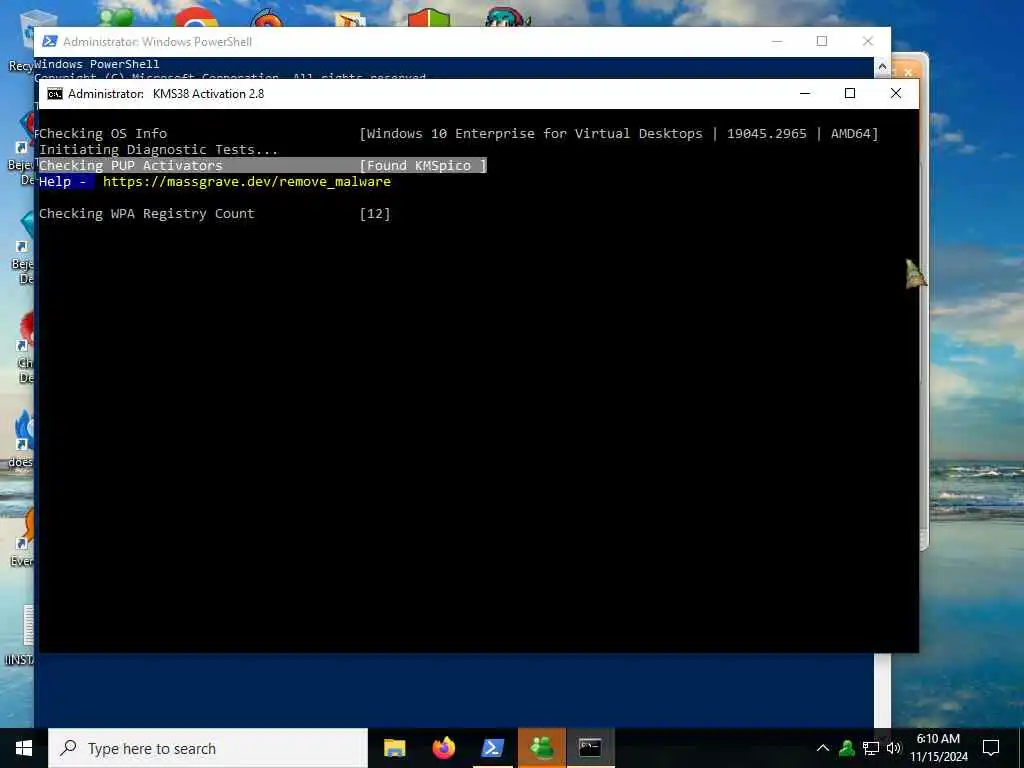Image resolution: width=1024 pixels, height=768 pixels.
Task: Click the "Help -" label
Action: [63, 182]
